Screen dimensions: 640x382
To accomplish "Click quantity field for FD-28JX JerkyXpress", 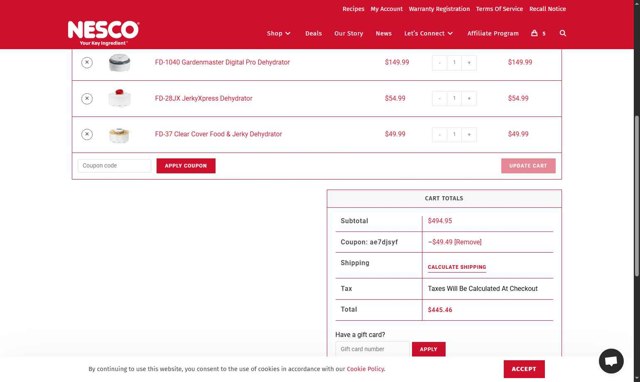I will (x=454, y=98).
